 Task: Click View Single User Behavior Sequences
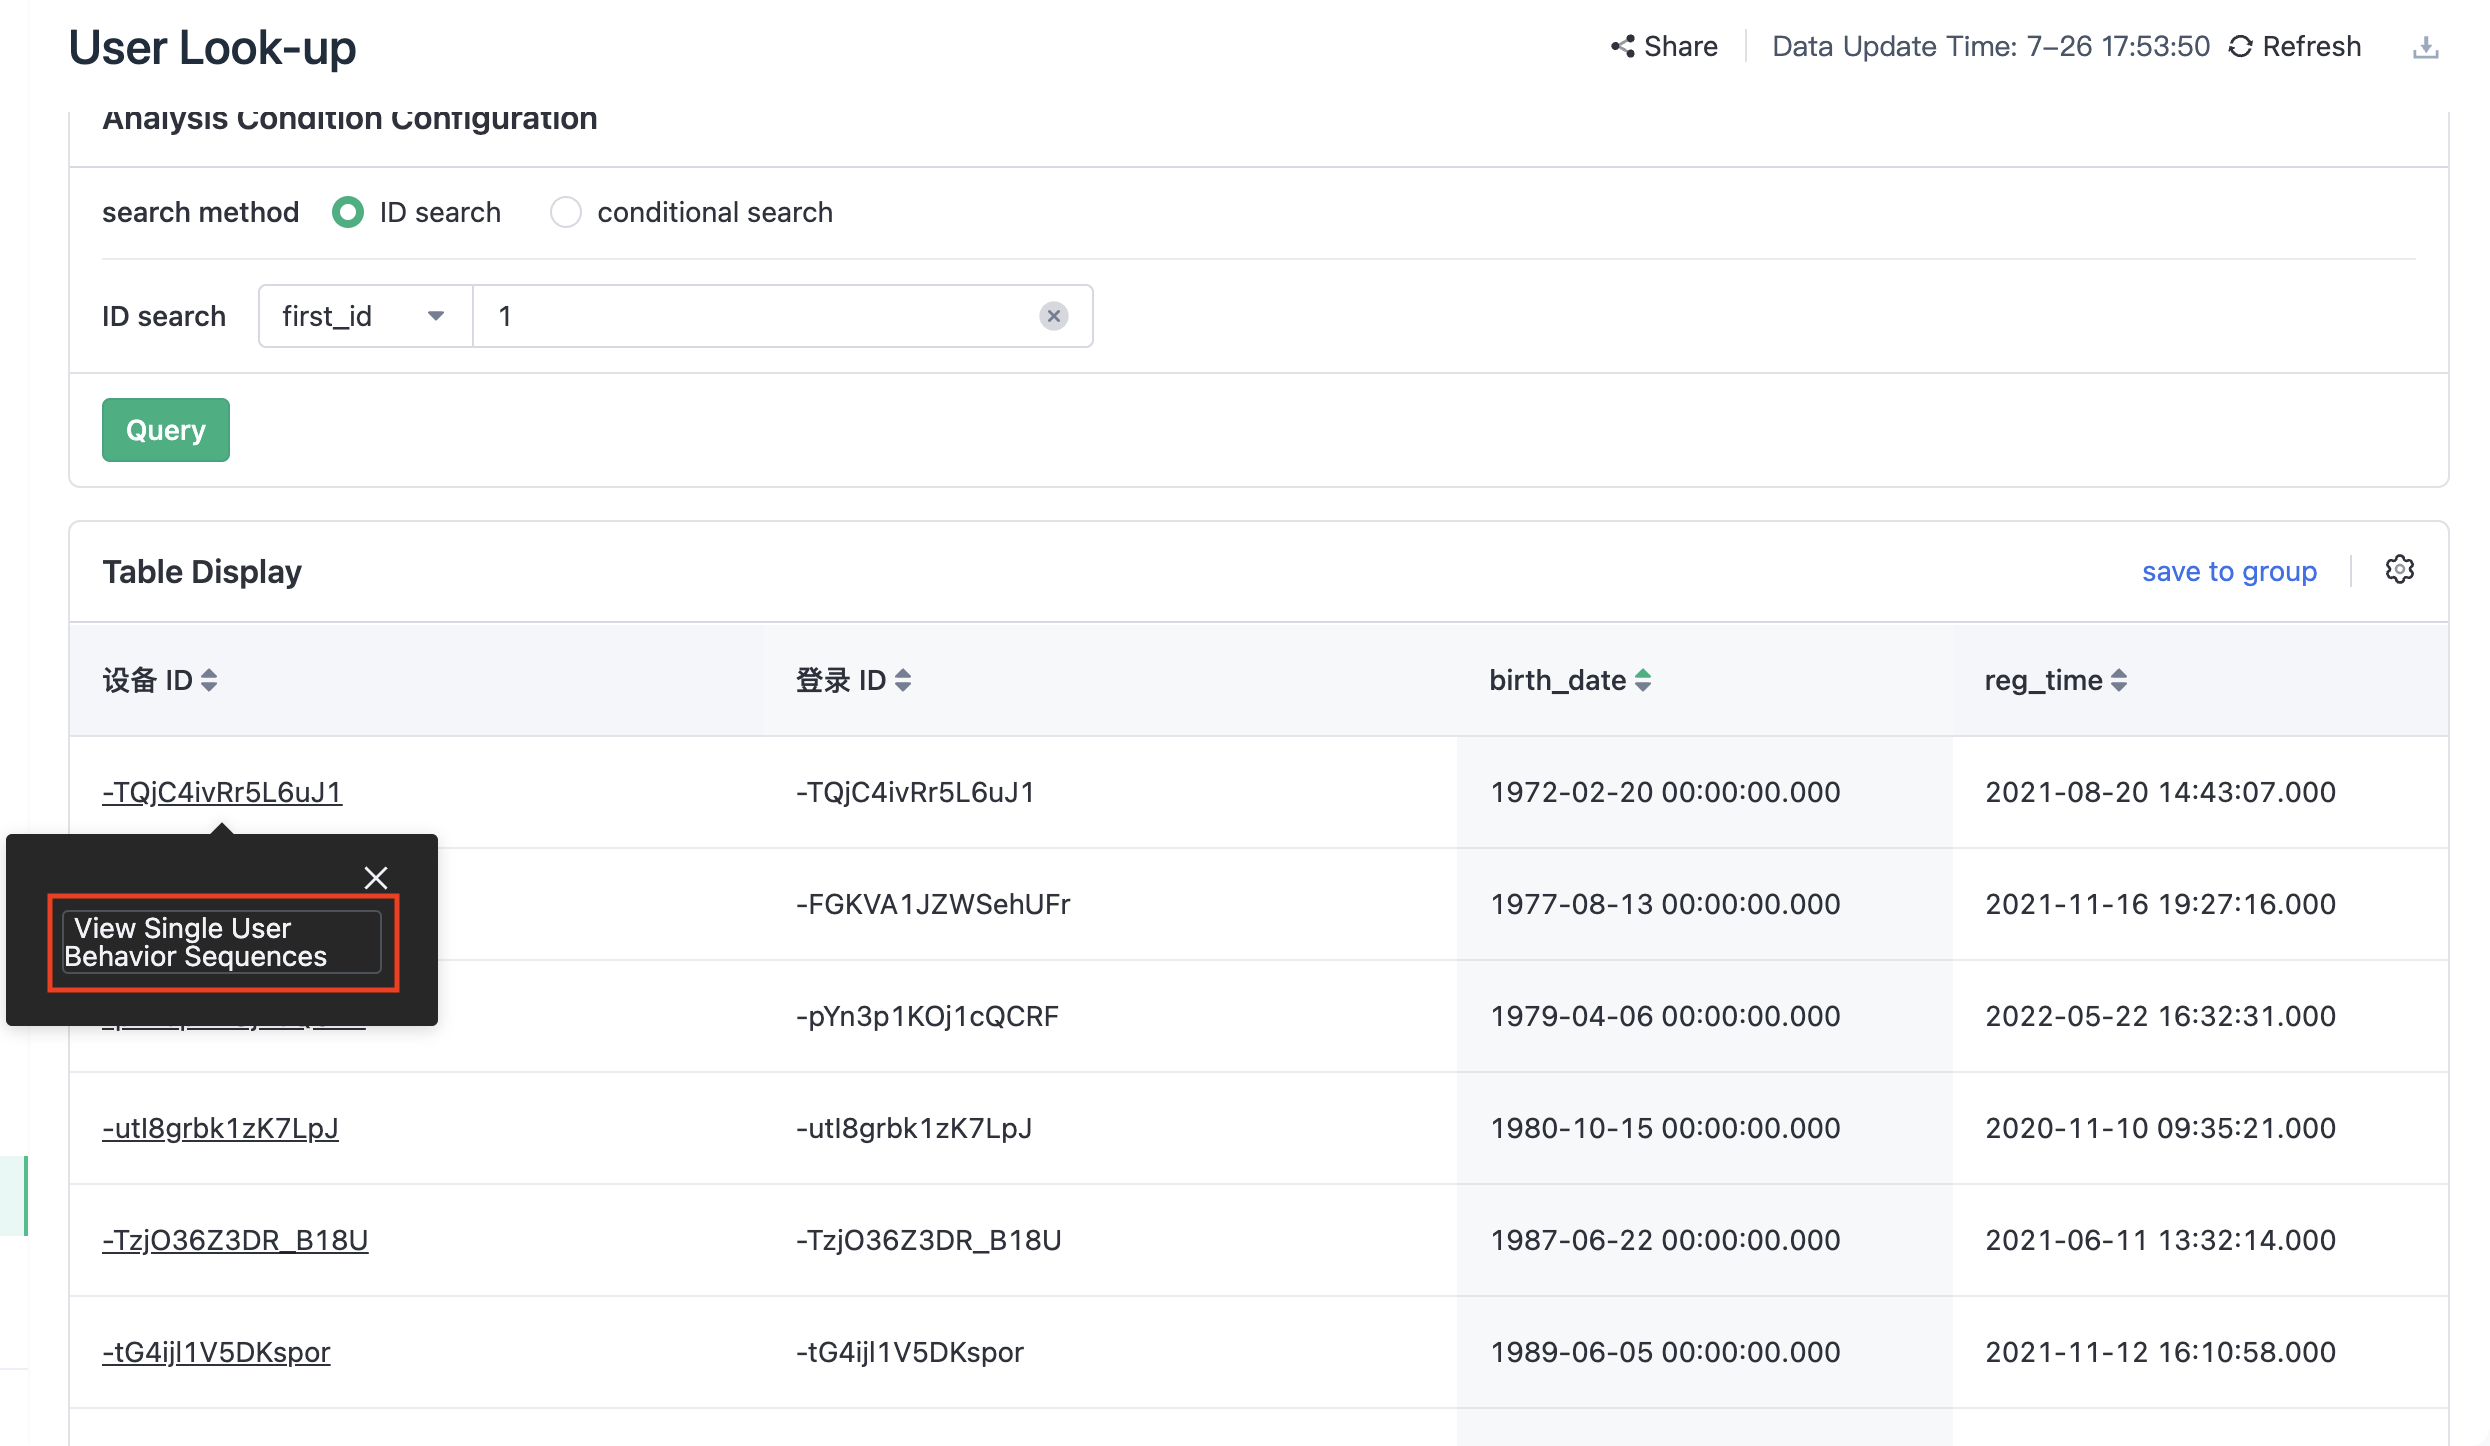point(221,941)
